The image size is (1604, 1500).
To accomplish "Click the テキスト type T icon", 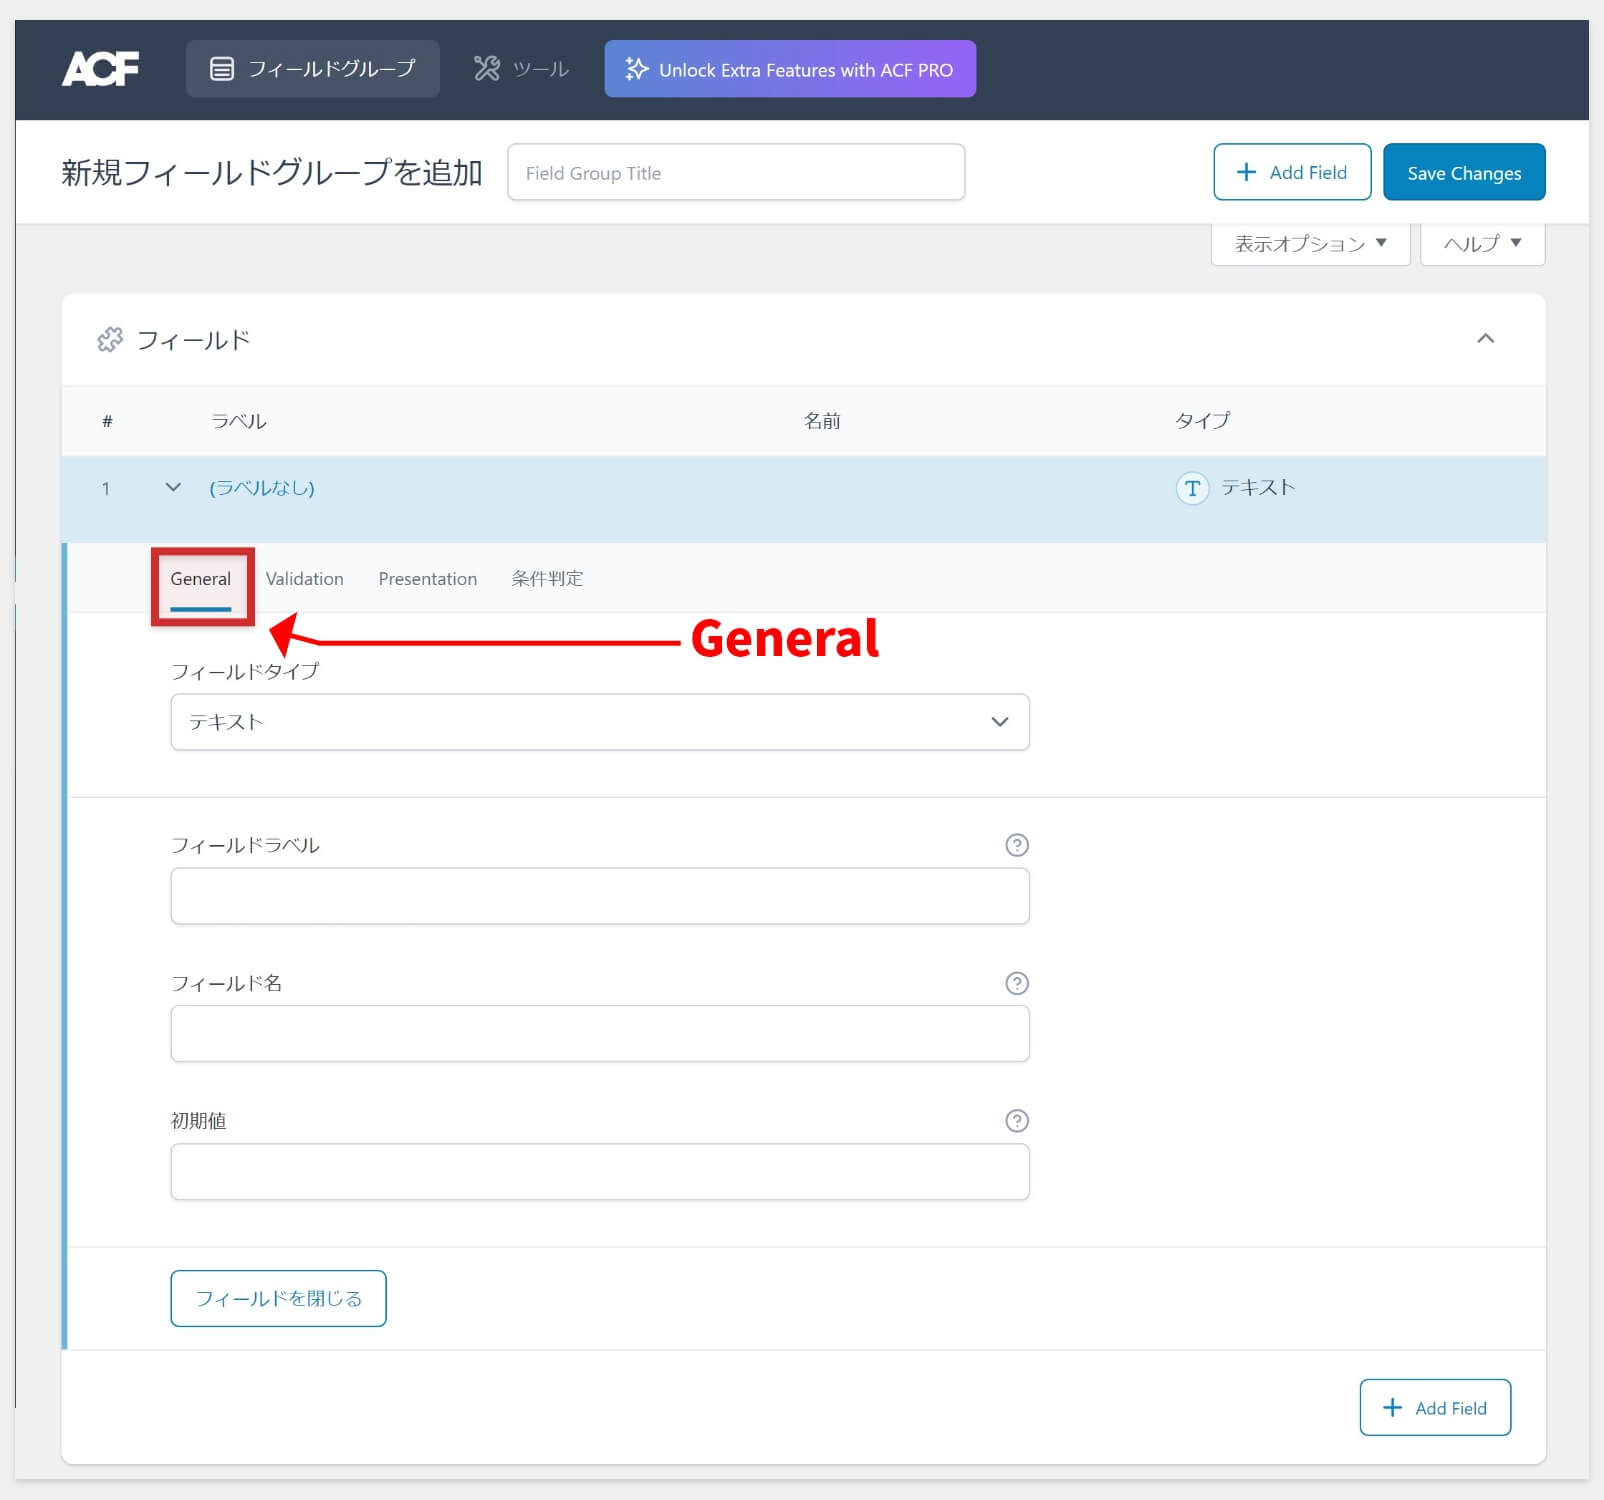I will 1192,488.
